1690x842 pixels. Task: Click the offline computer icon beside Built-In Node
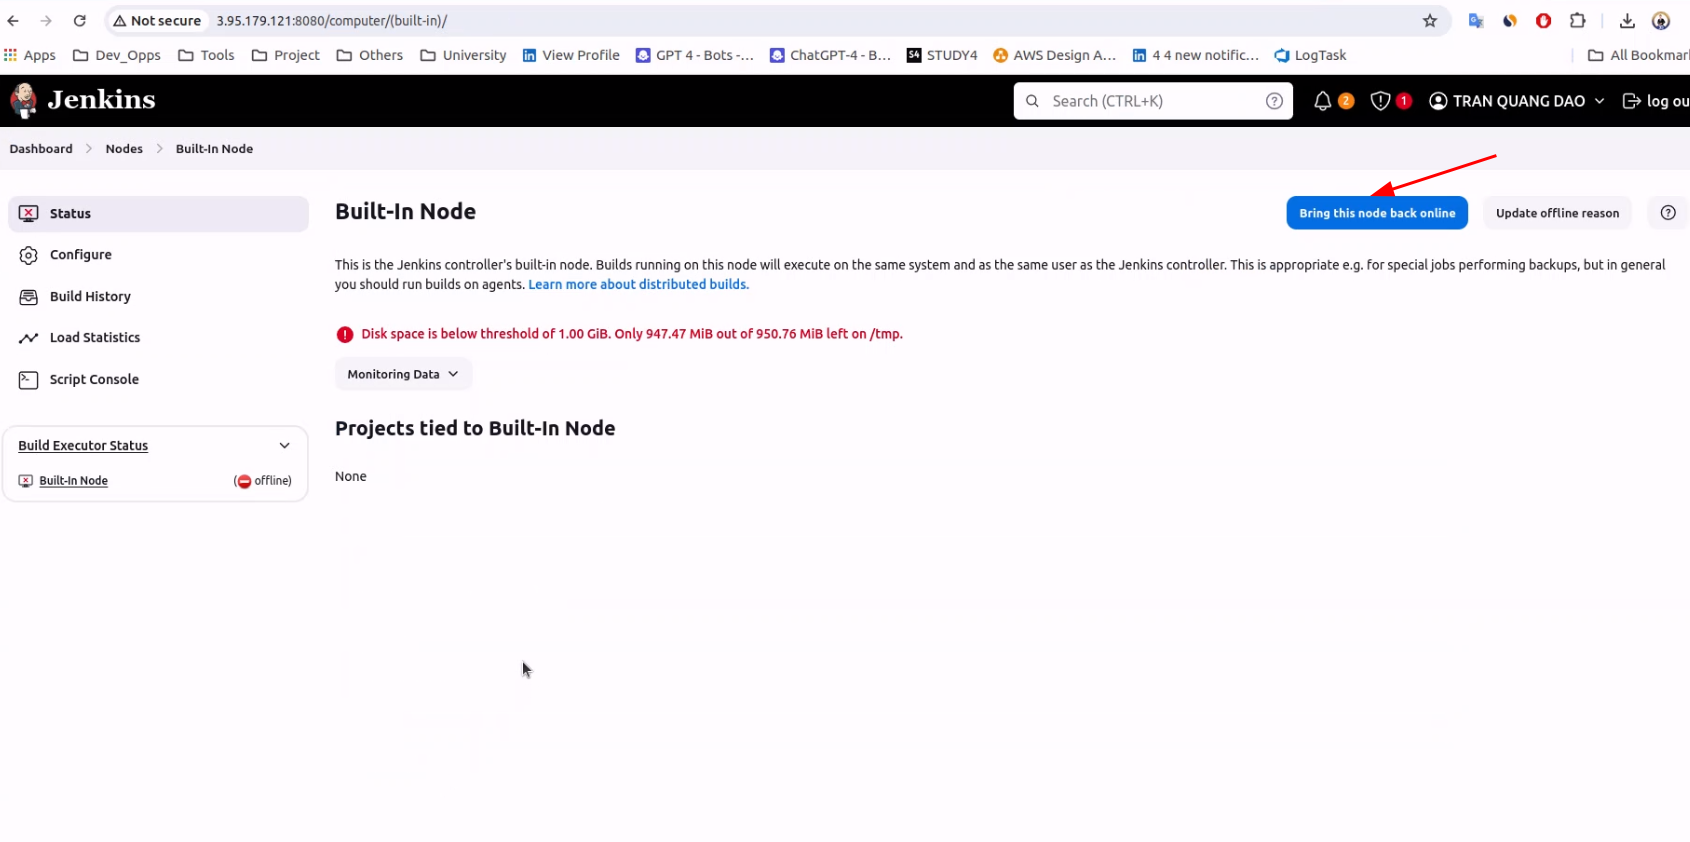(x=26, y=481)
